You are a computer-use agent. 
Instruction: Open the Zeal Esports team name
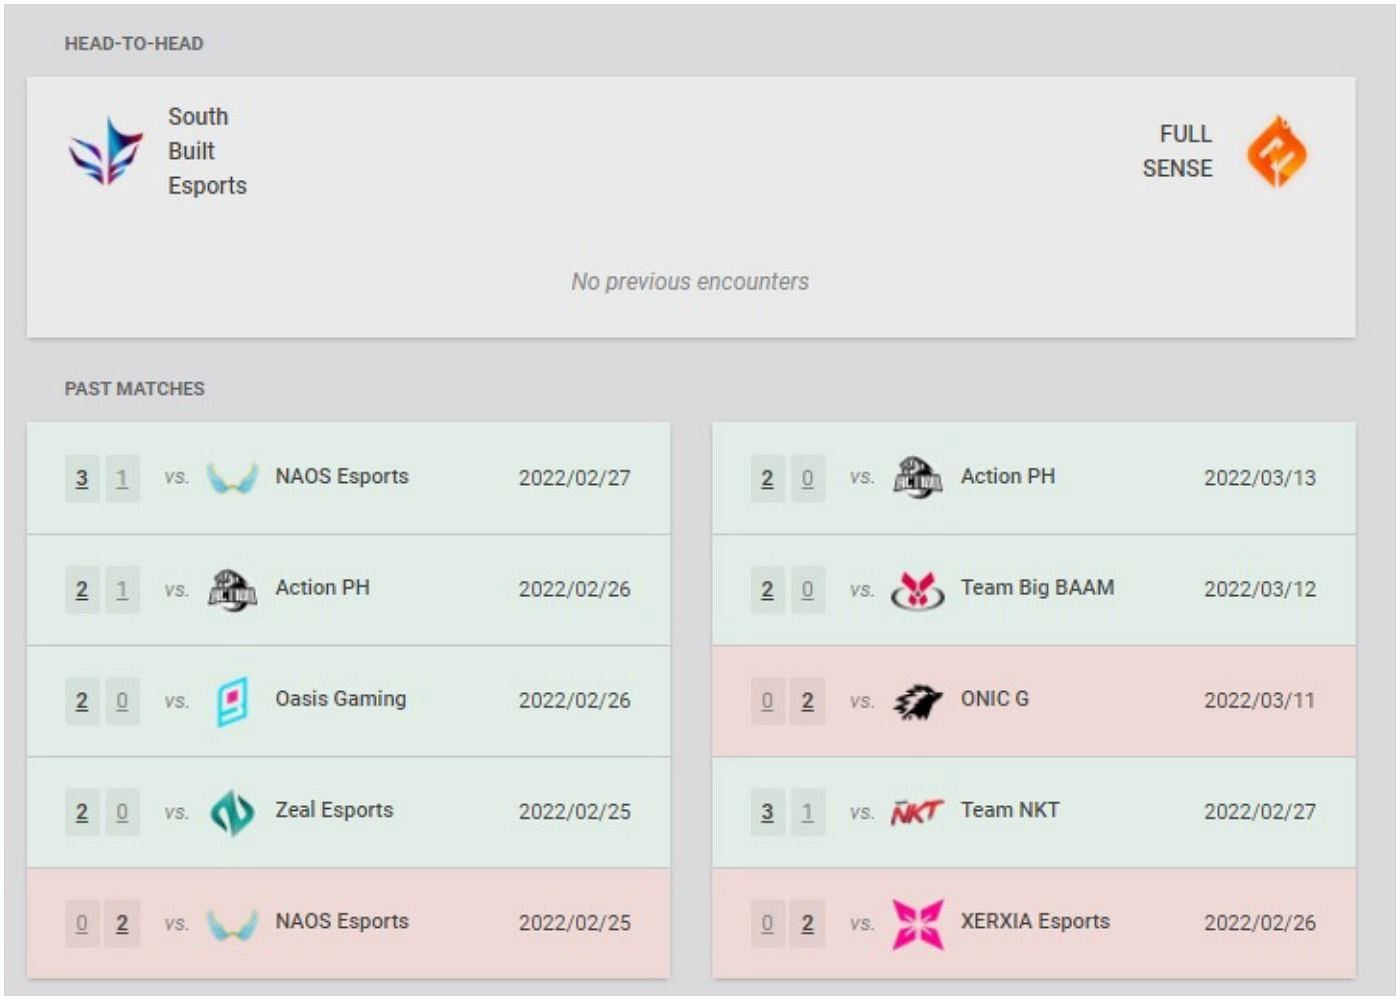(334, 810)
